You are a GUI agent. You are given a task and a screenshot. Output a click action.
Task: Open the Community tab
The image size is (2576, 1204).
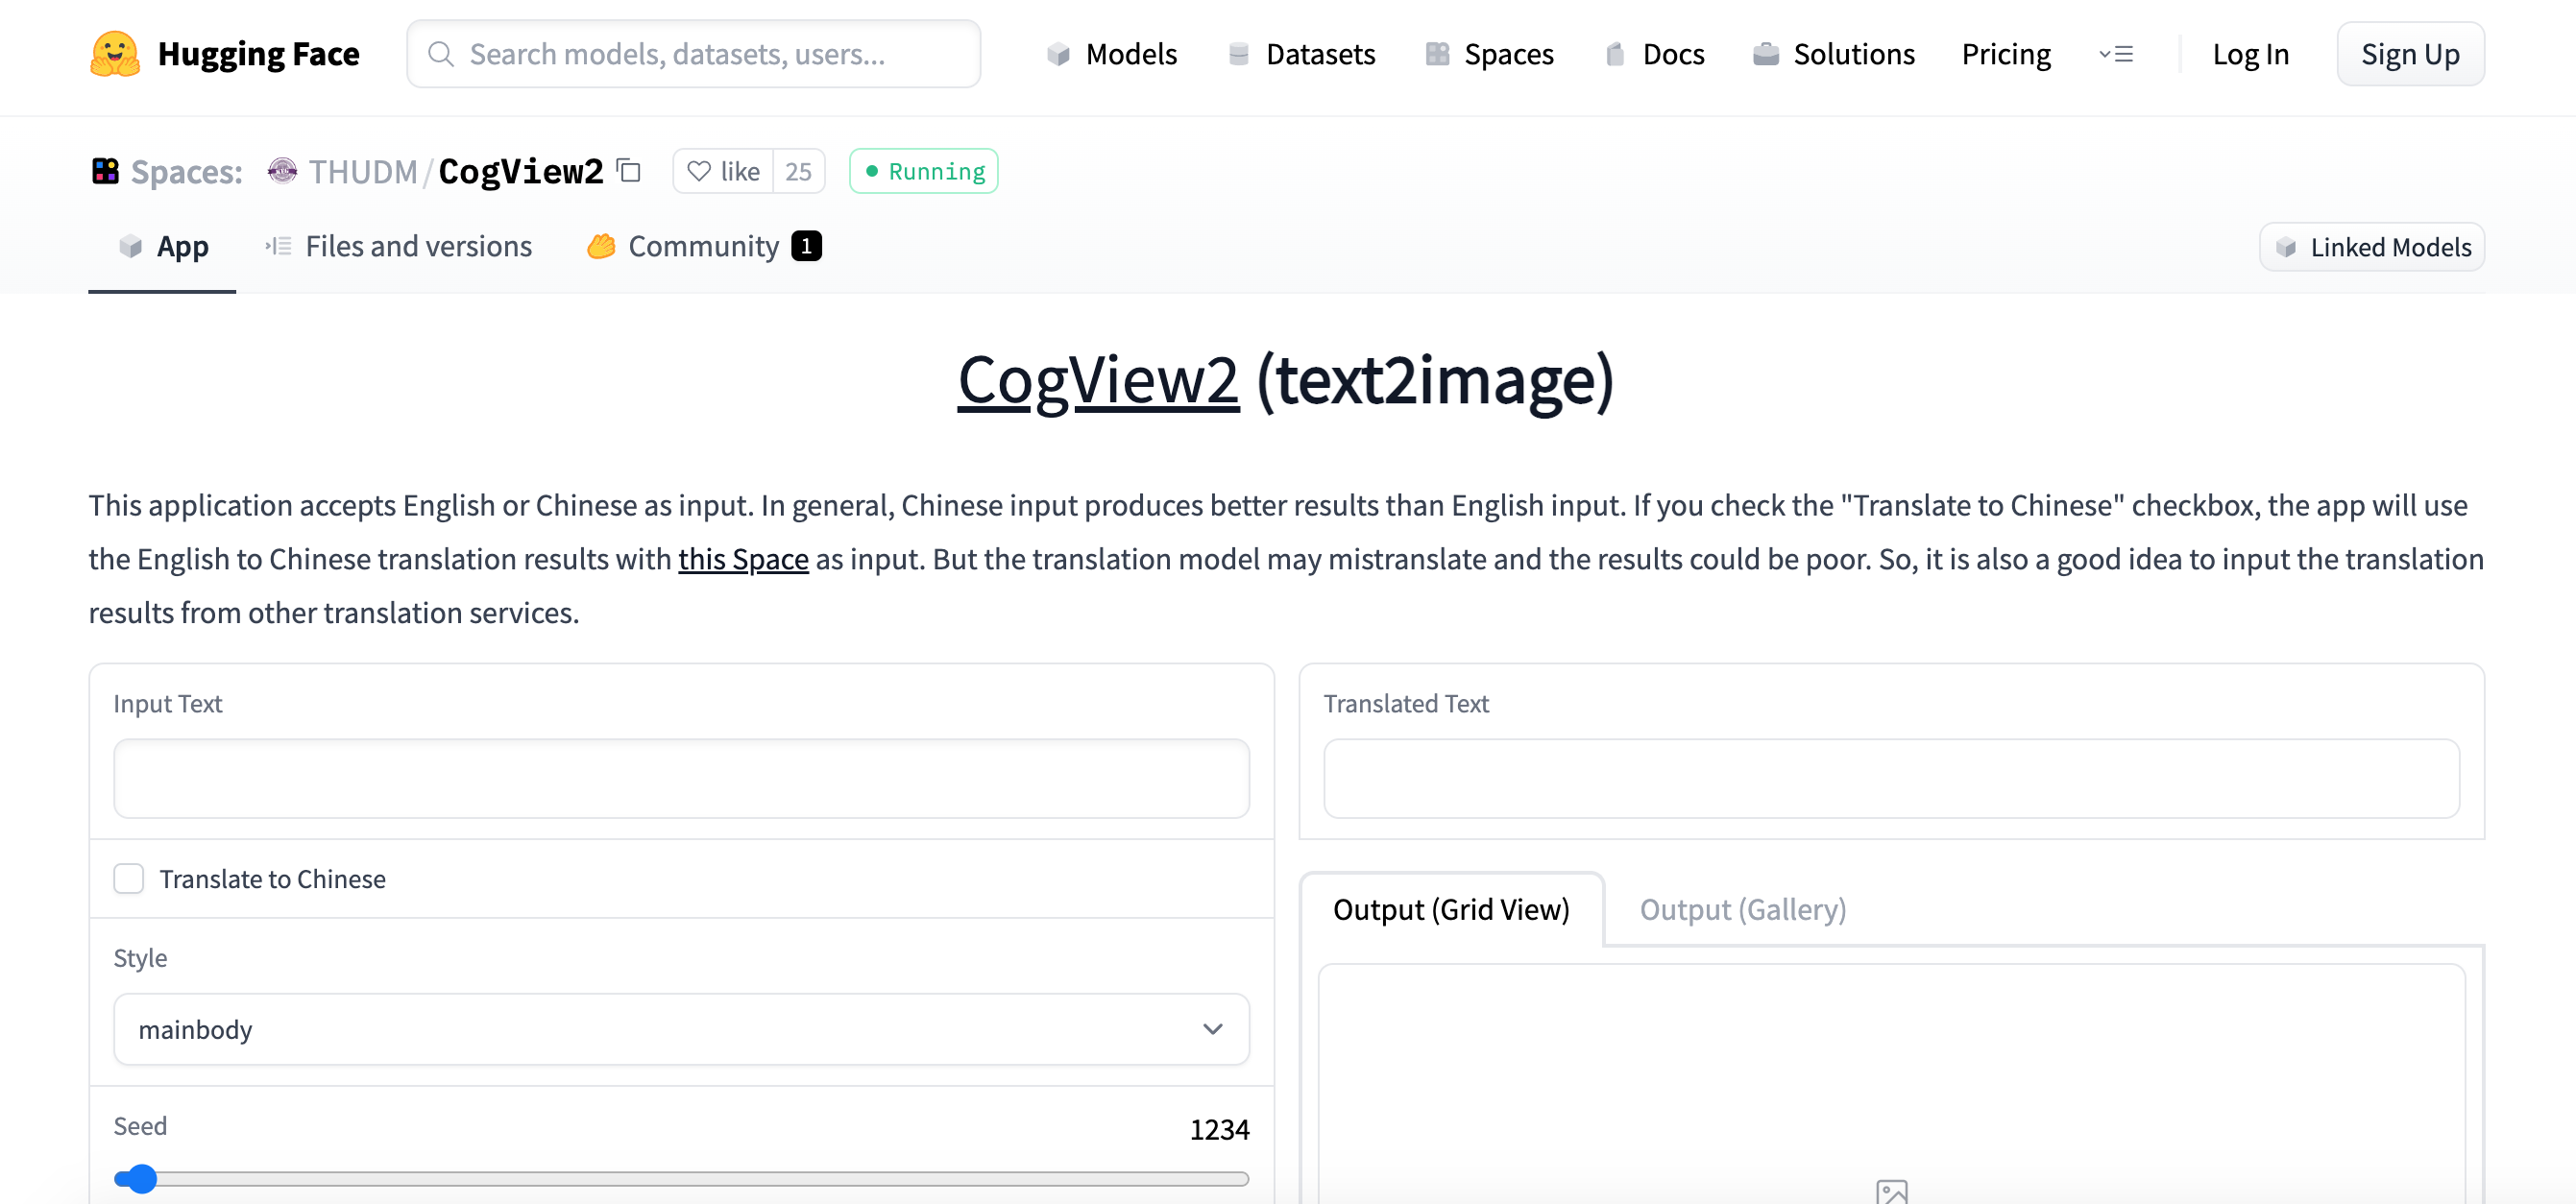click(x=704, y=246)
